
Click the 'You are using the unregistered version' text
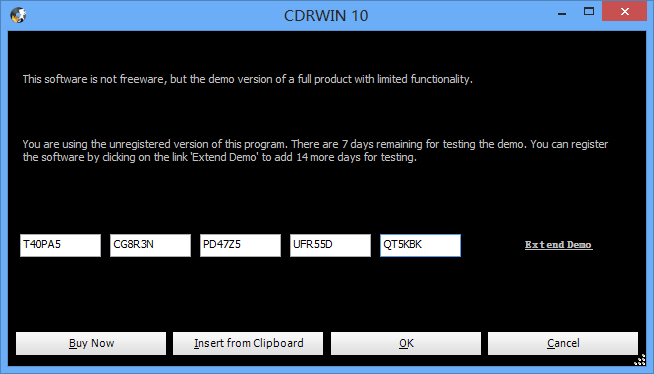click(315, 151)
